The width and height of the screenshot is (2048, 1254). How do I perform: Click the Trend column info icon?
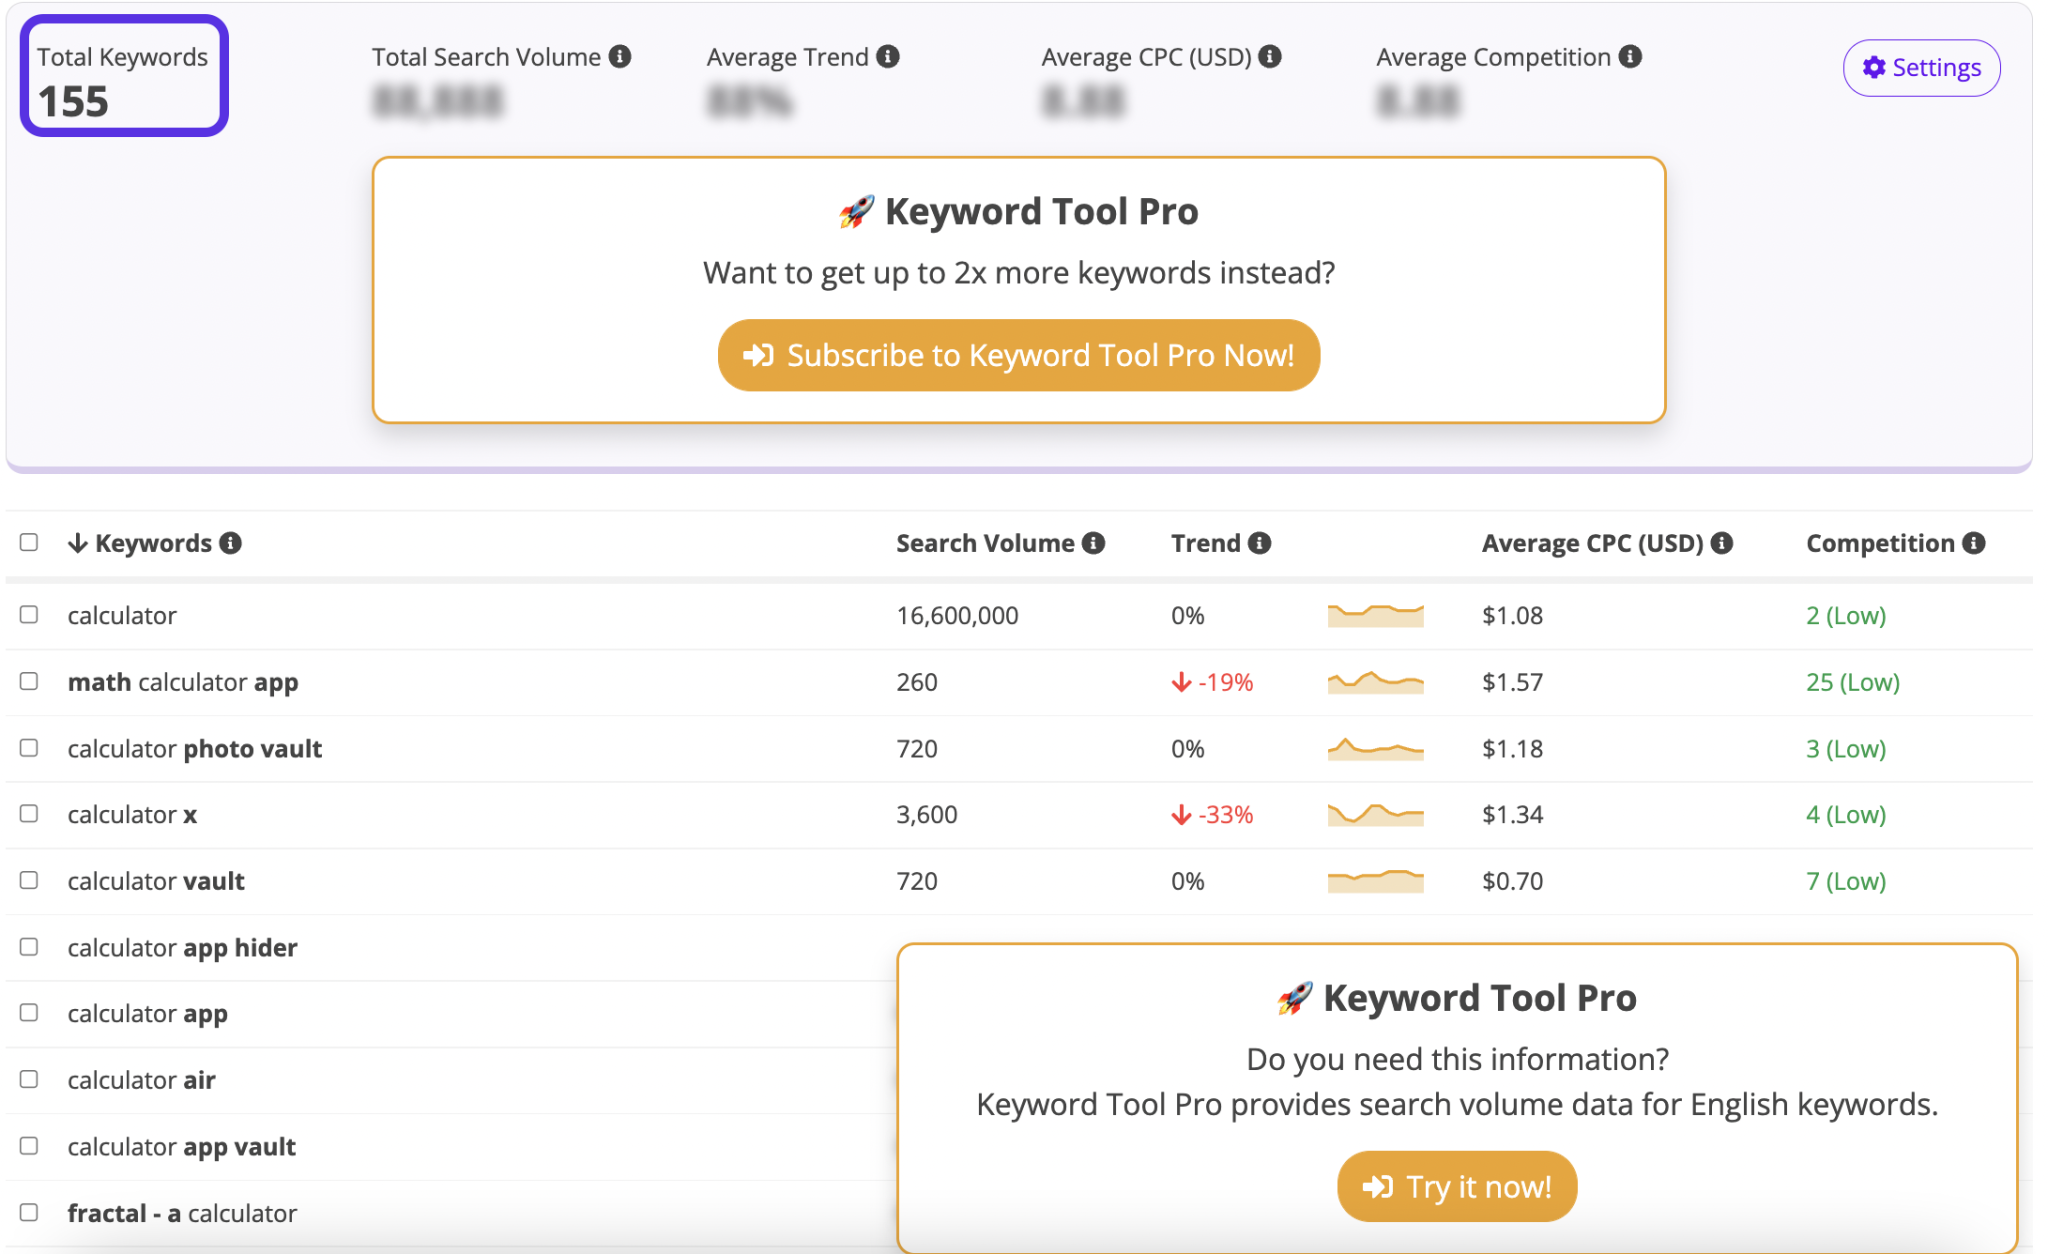click(x=1260, y=543)
